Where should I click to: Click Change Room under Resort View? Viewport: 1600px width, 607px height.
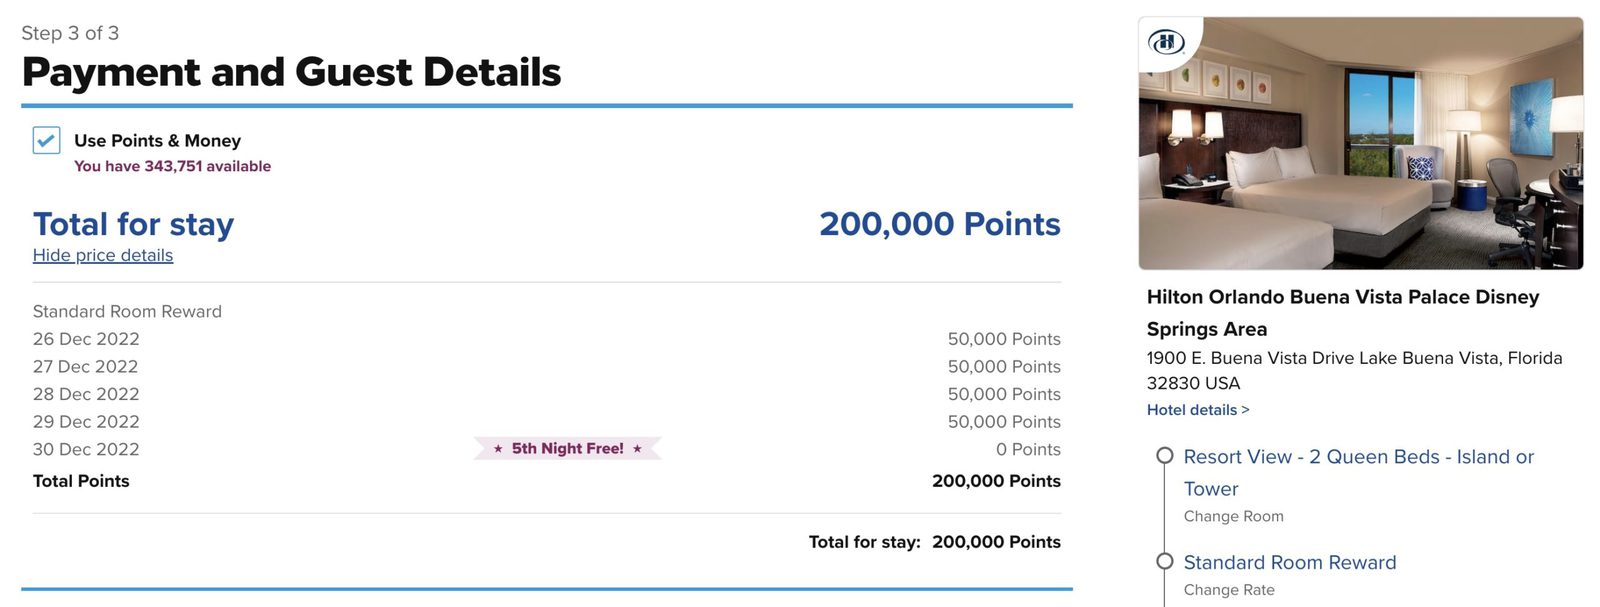coord(1233,516)
